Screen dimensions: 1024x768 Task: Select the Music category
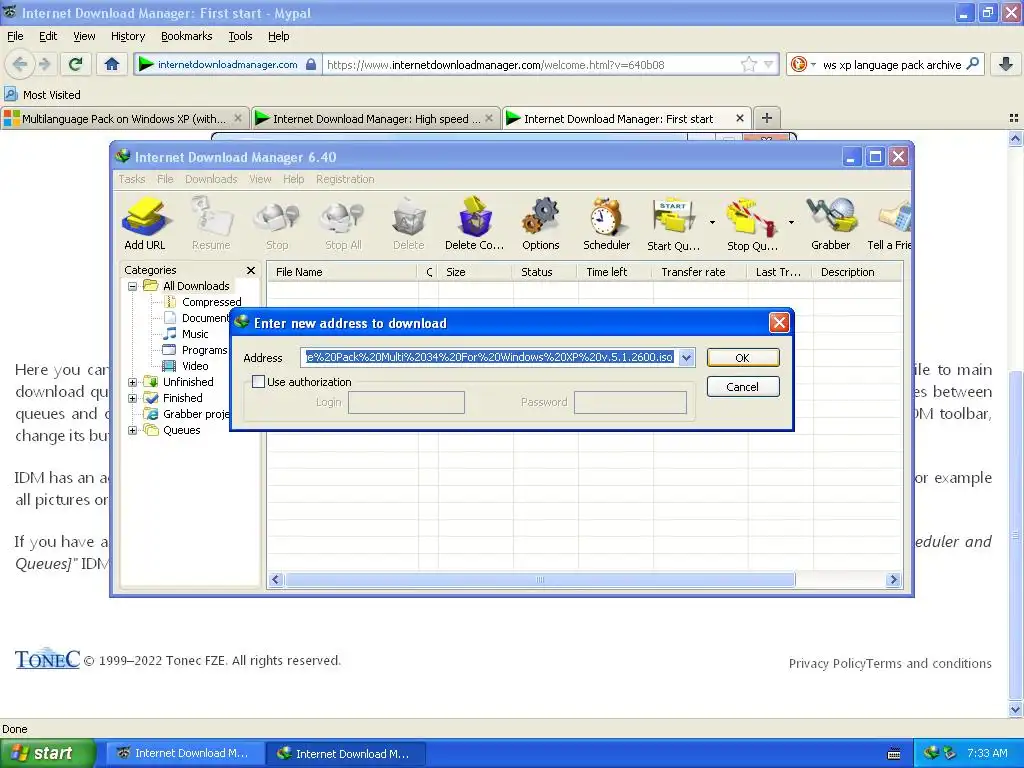(195, 334)
